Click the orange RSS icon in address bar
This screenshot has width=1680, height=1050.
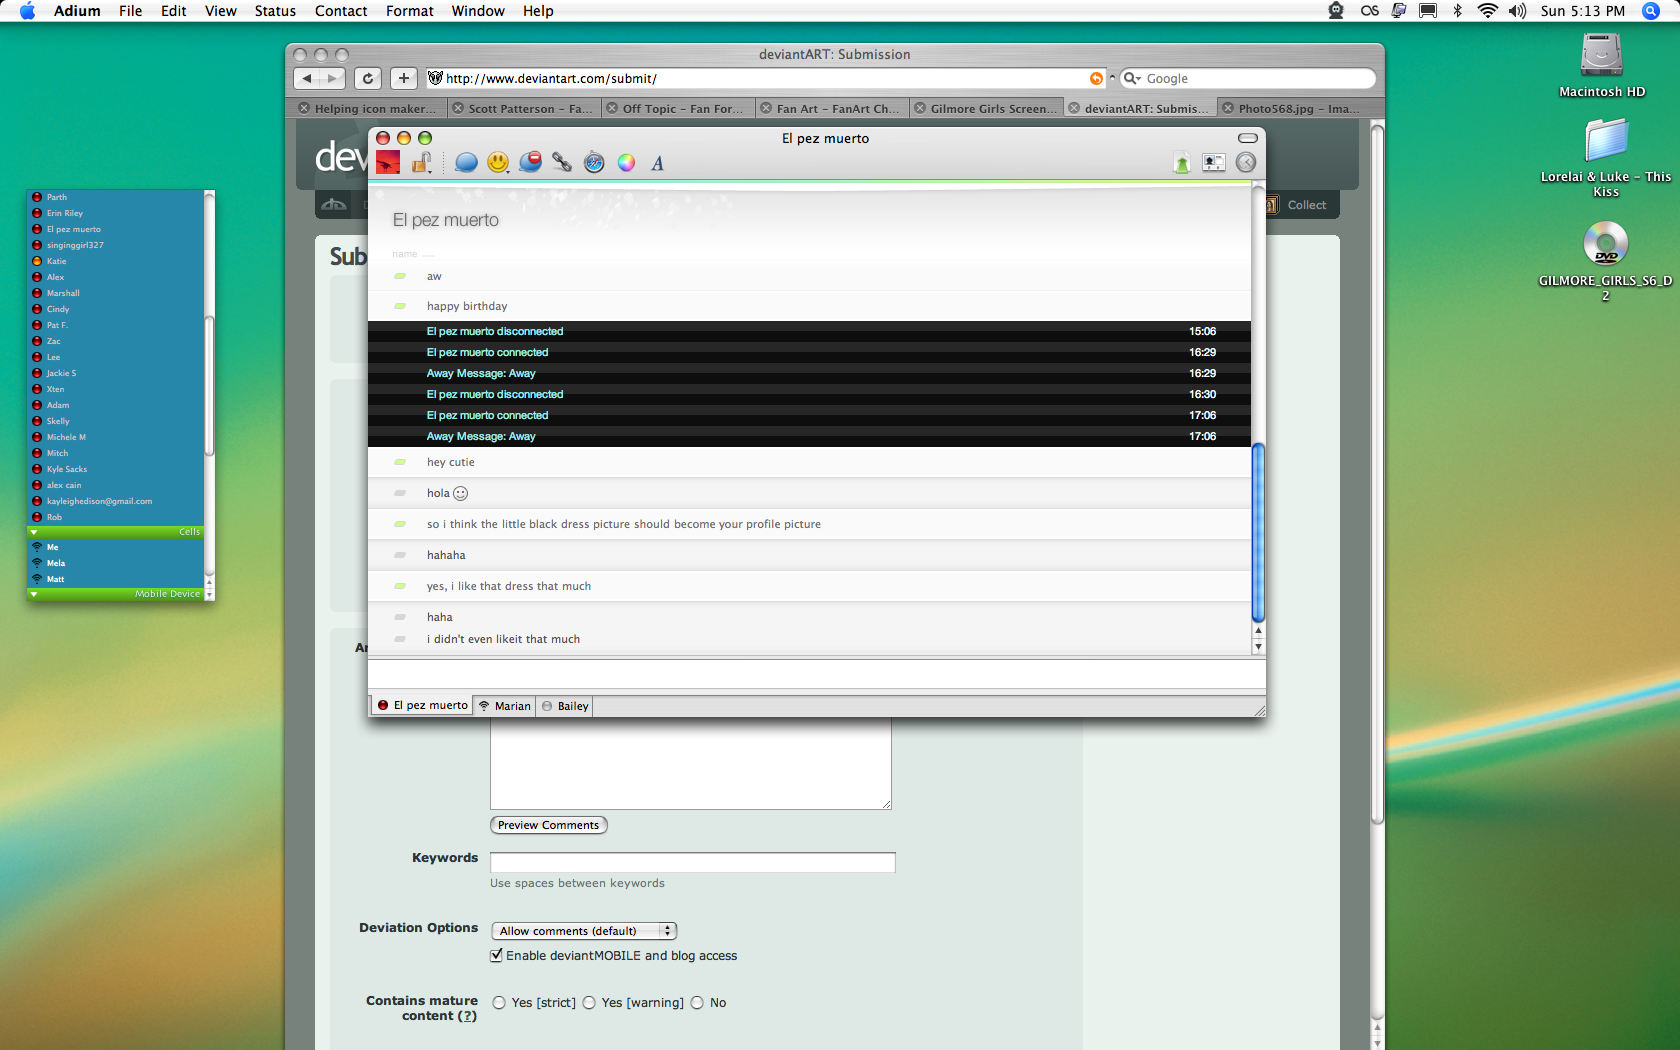point(1097,78)
